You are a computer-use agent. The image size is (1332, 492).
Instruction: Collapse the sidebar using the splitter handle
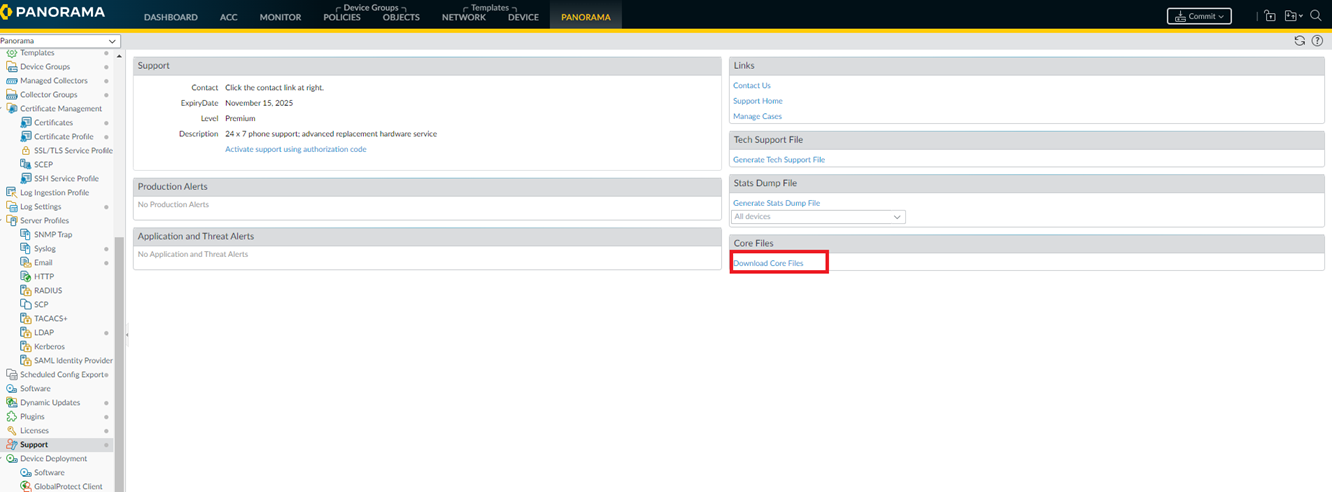pyautogui.click(x=126, y=333)
